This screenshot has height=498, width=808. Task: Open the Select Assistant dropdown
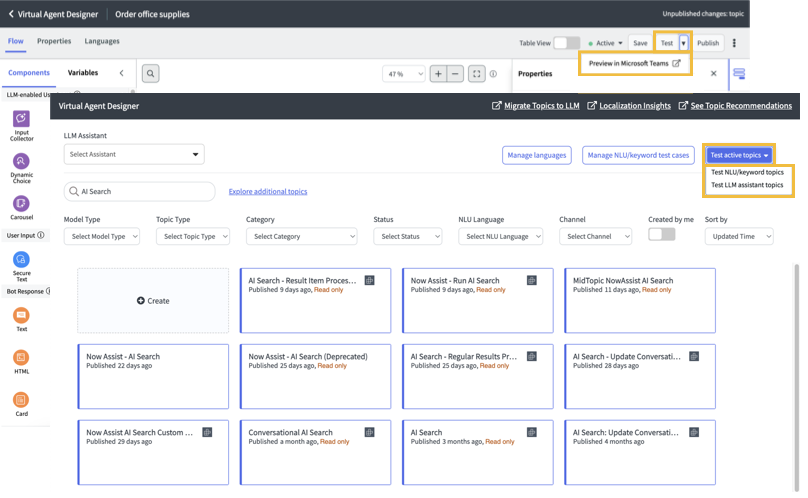coord(134,154)
